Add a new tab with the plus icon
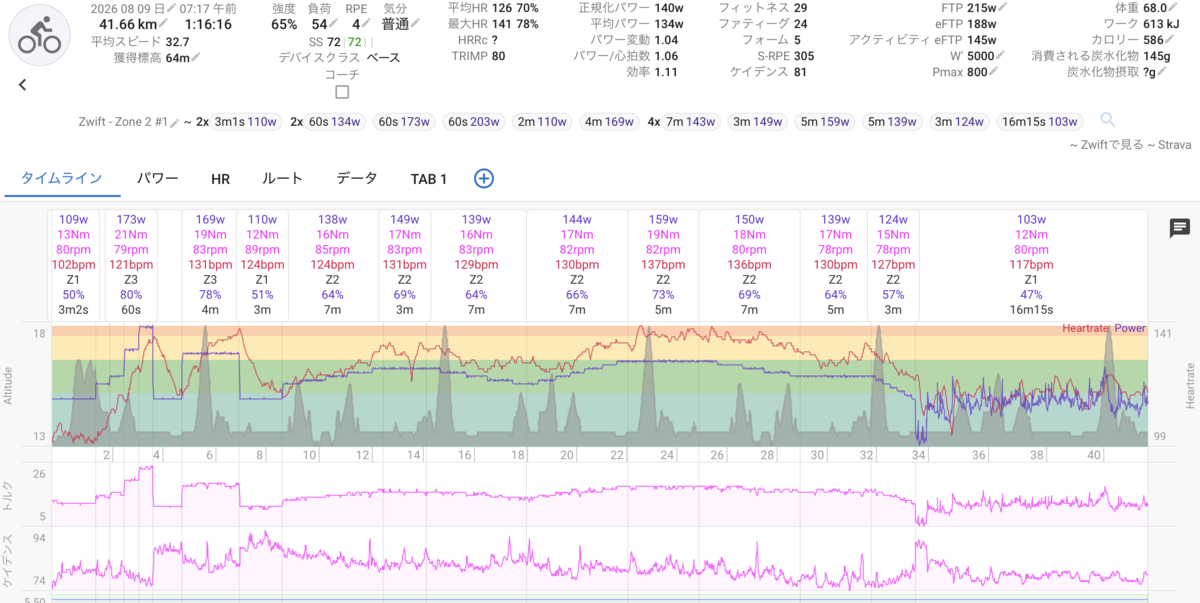 [484, 179]
